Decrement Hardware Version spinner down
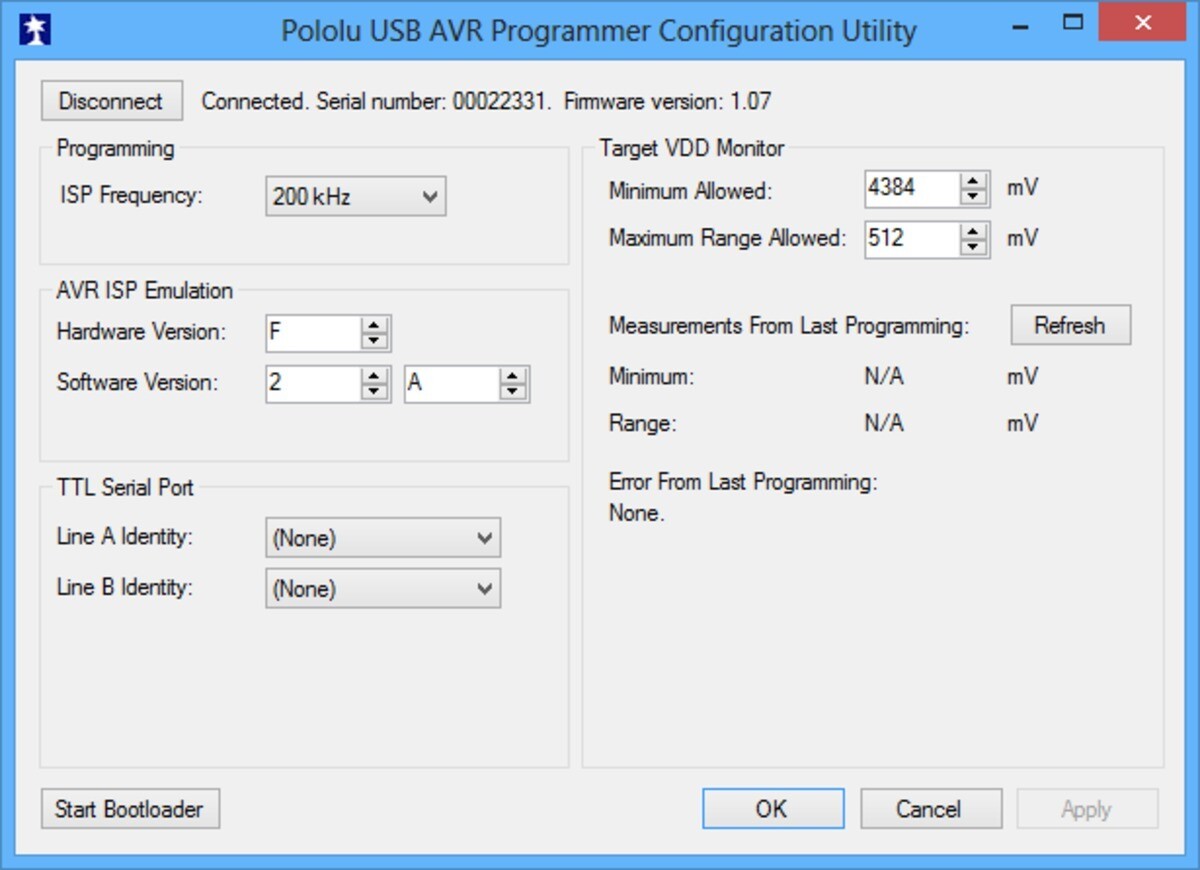 click(374, 341)
